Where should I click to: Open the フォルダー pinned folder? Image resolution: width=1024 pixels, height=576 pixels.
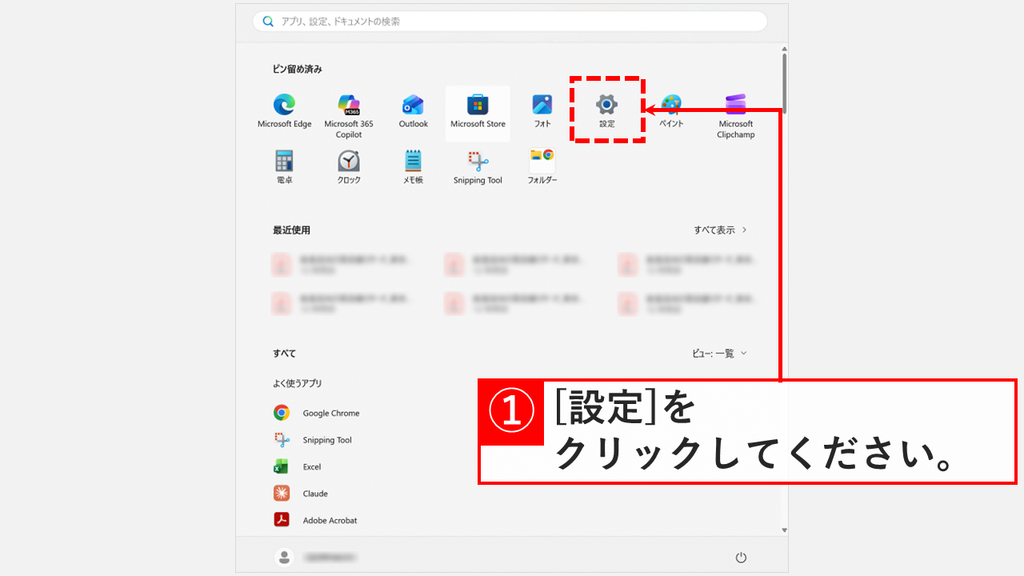542,167
